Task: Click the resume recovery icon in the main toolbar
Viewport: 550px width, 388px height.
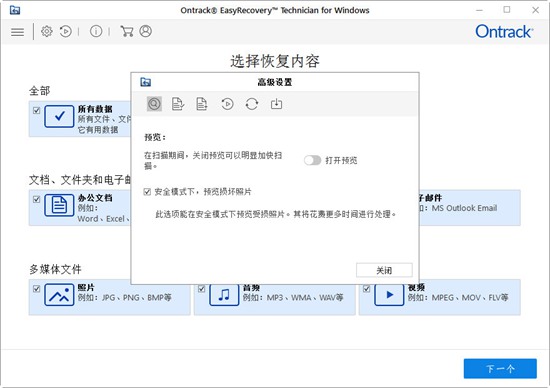Action: (66, 32)
